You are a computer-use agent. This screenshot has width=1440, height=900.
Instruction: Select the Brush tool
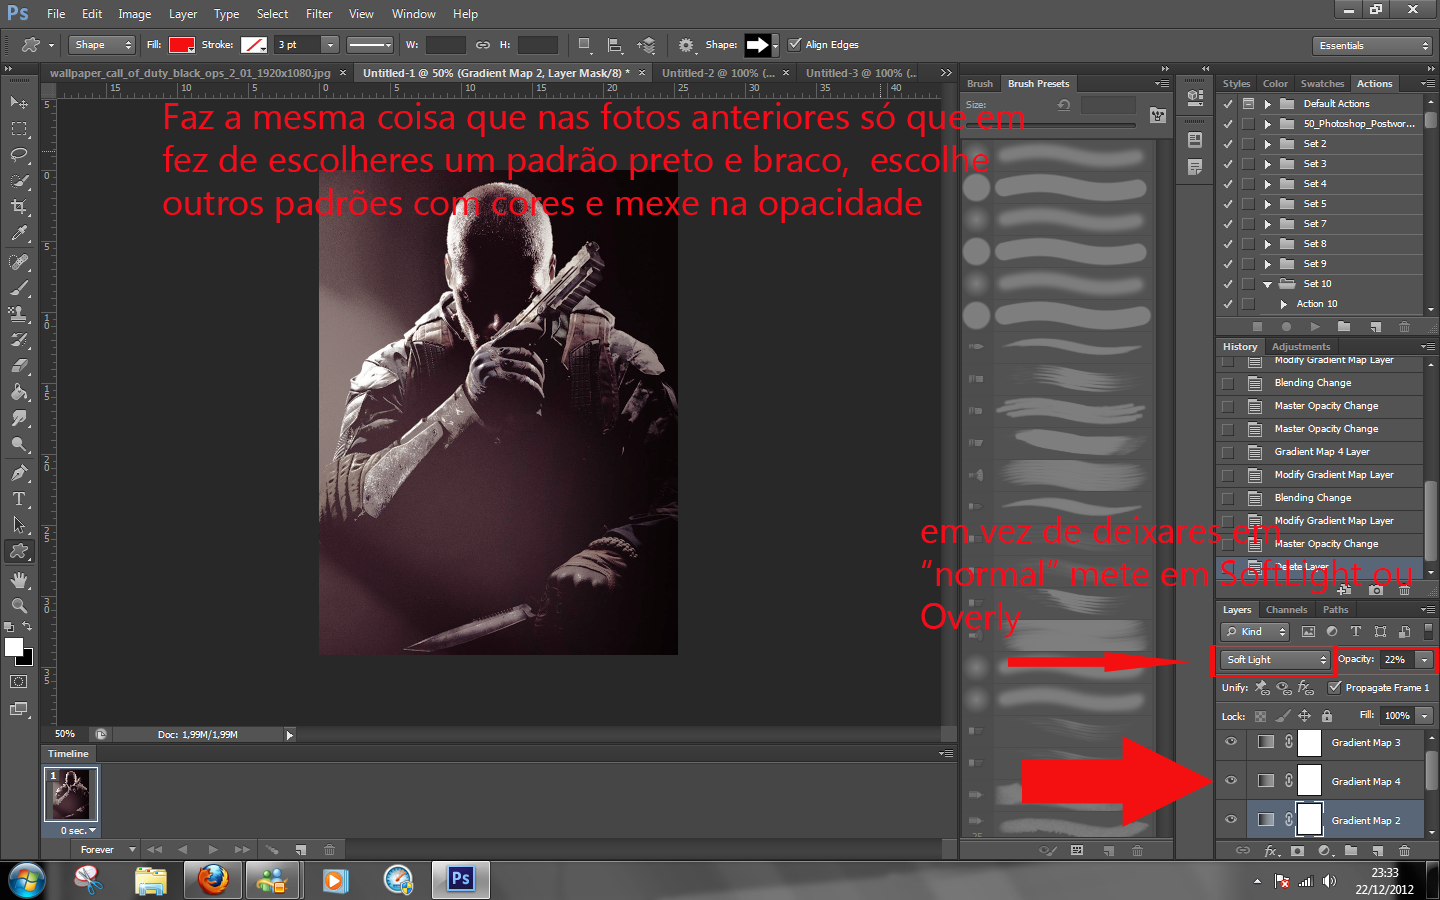coord(19,288)
